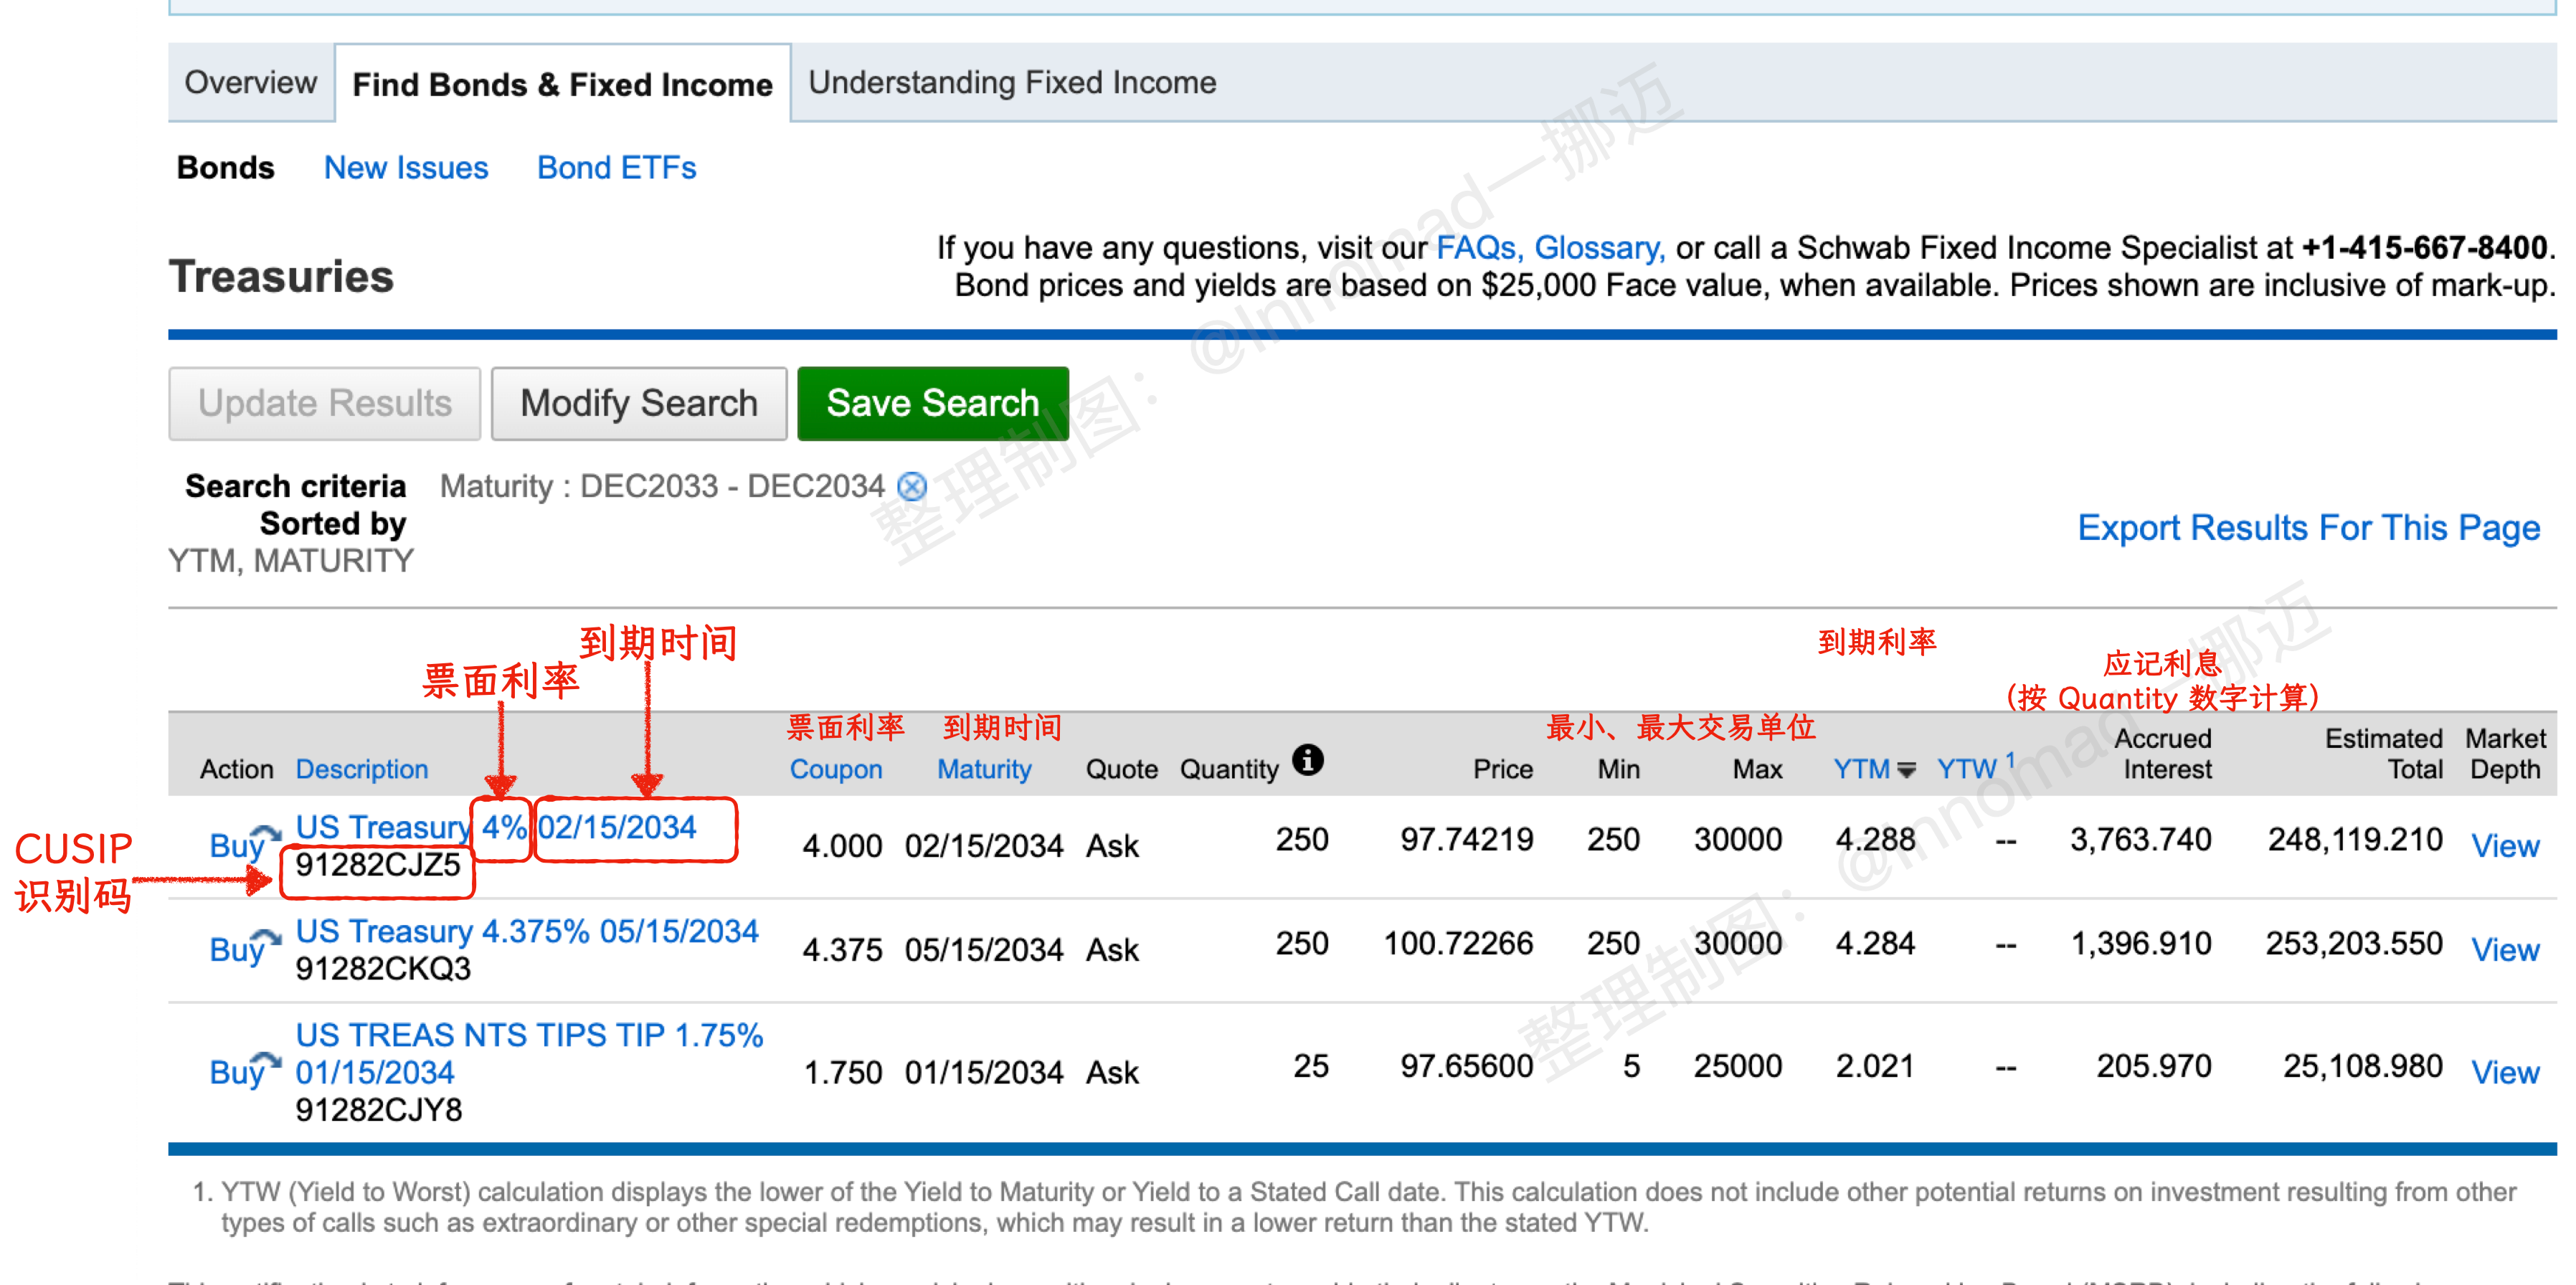Go to New Issues

pos(406,168)
